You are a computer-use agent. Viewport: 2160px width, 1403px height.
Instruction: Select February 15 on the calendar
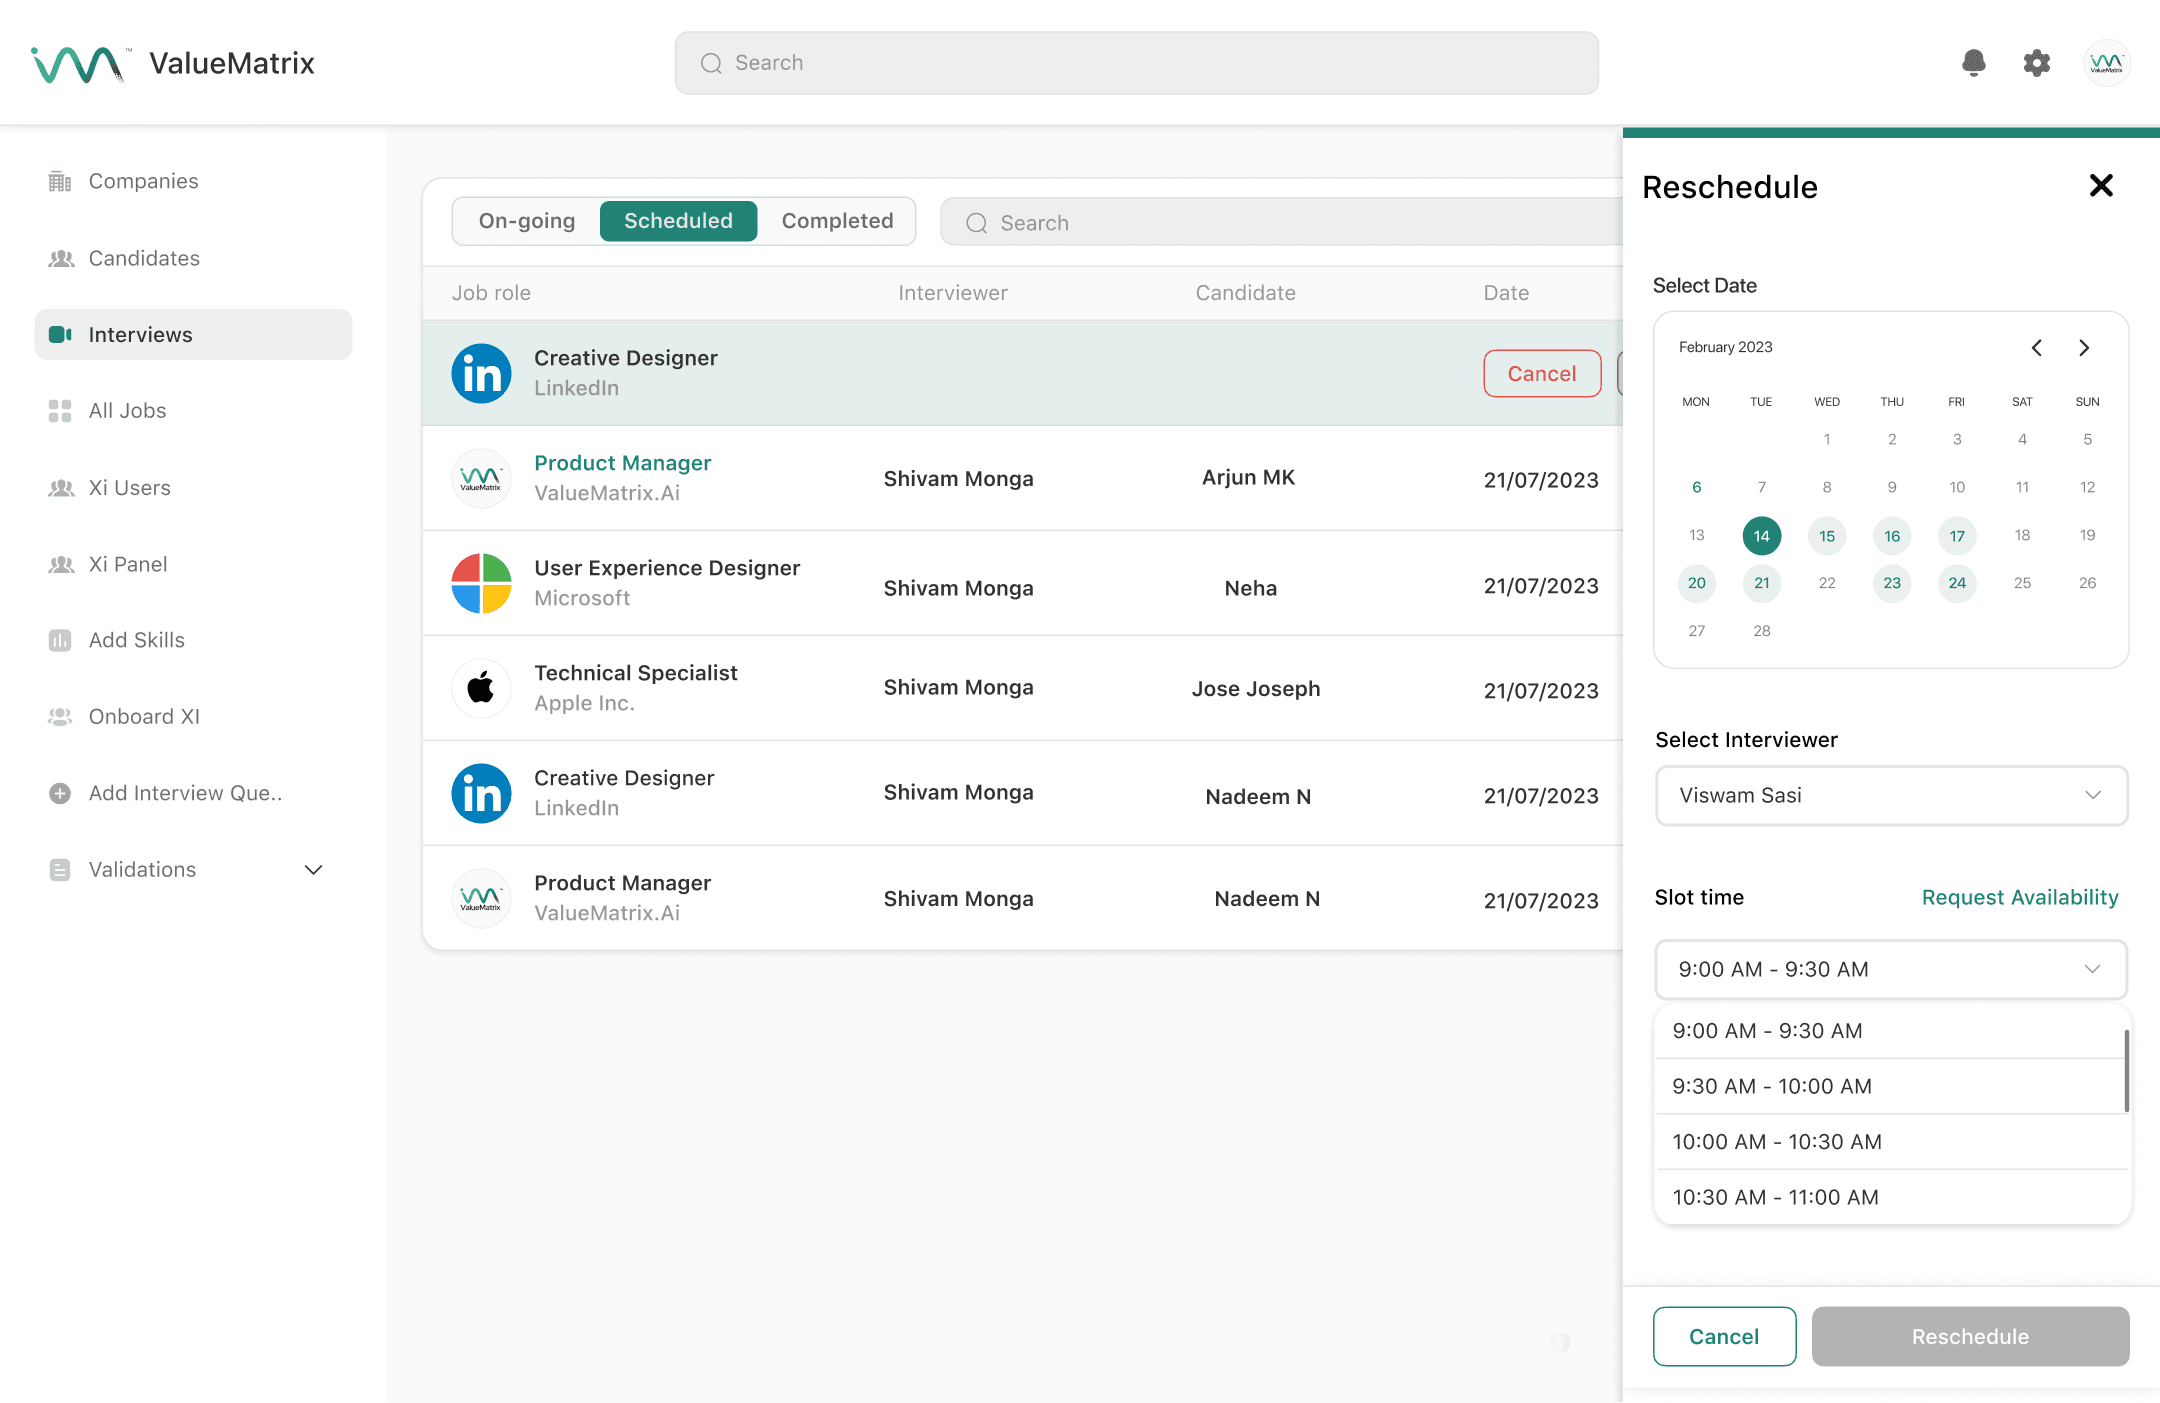(1826, 536)
